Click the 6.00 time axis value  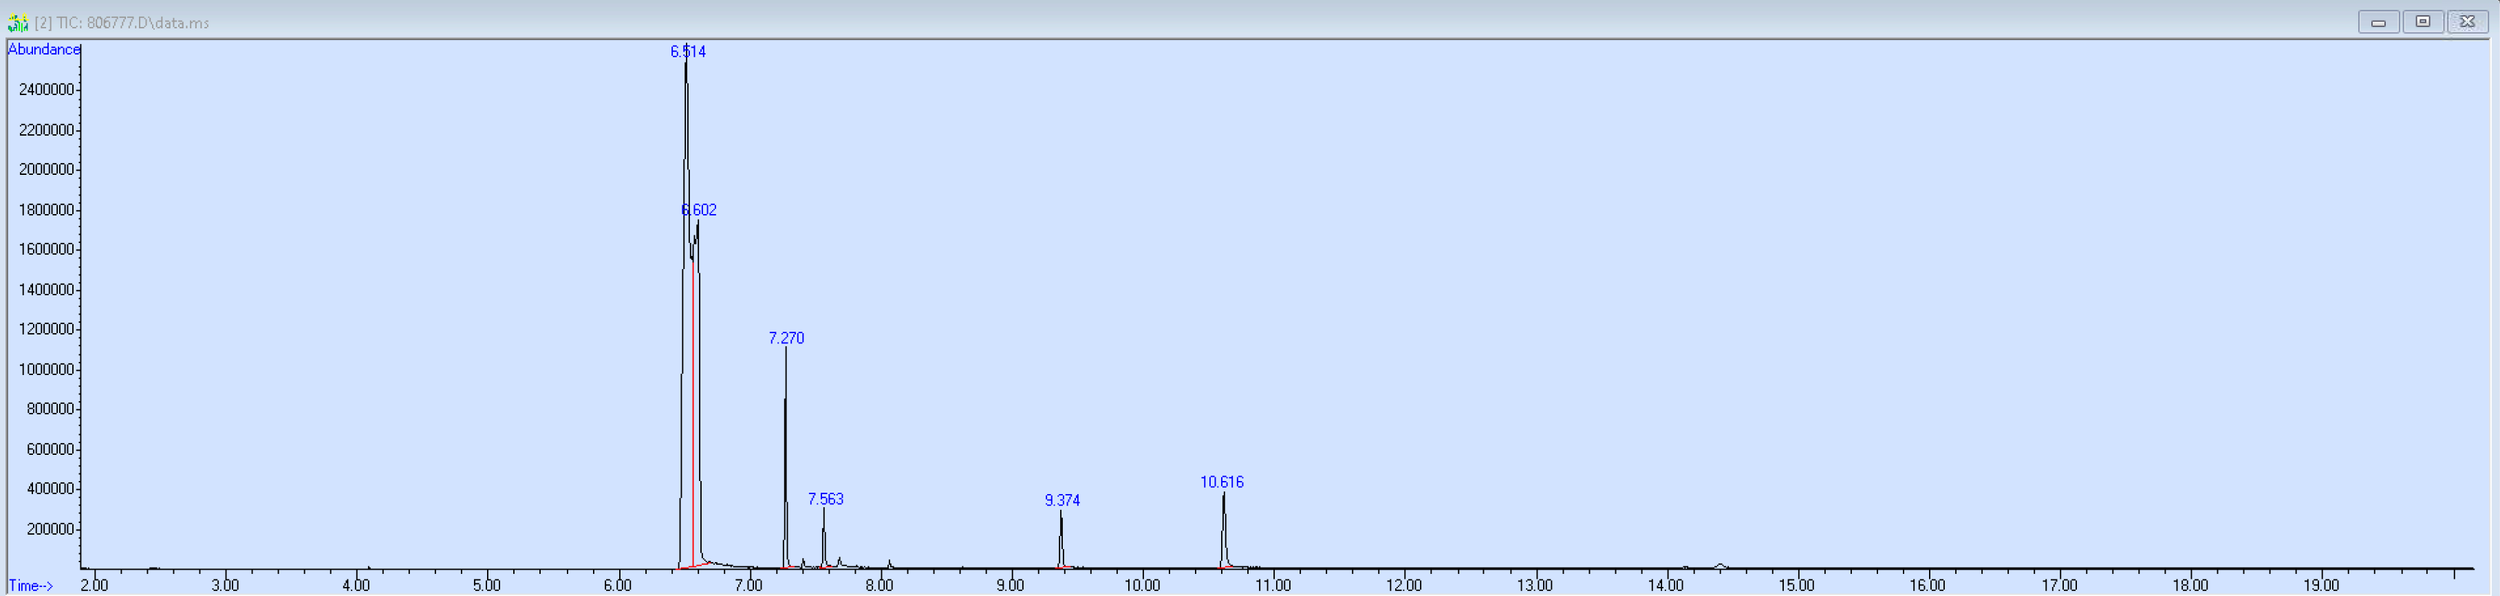(x=618, y=586)
